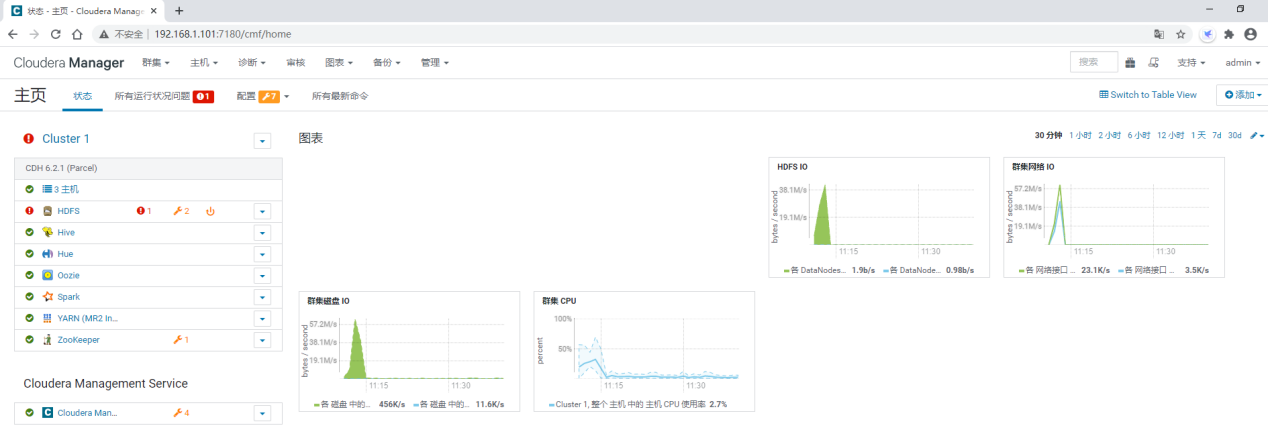Open the HDFS service link

[68, 211]
